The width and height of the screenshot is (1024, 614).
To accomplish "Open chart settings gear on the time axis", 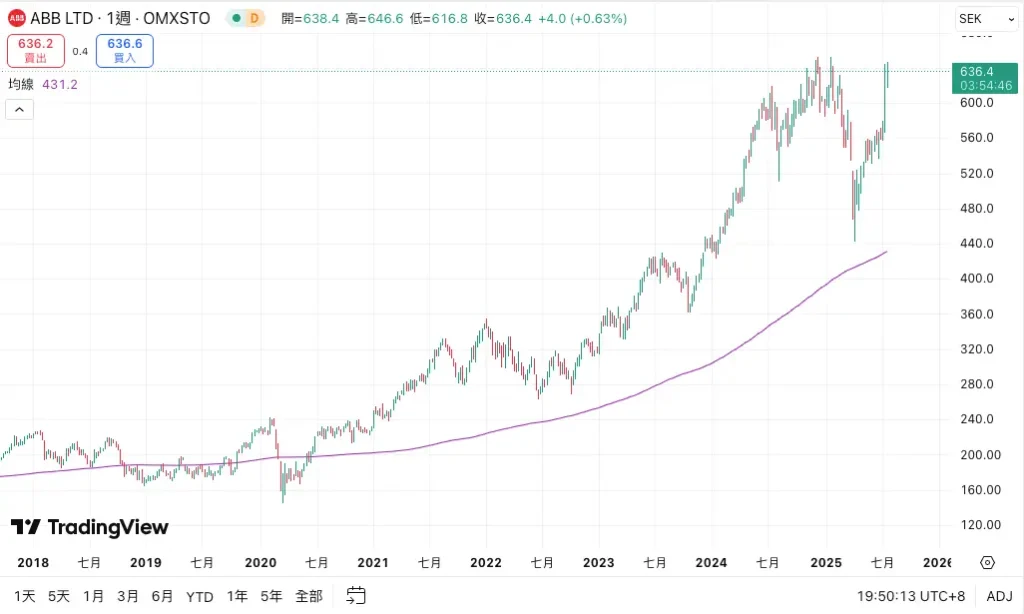I will 987,562.
